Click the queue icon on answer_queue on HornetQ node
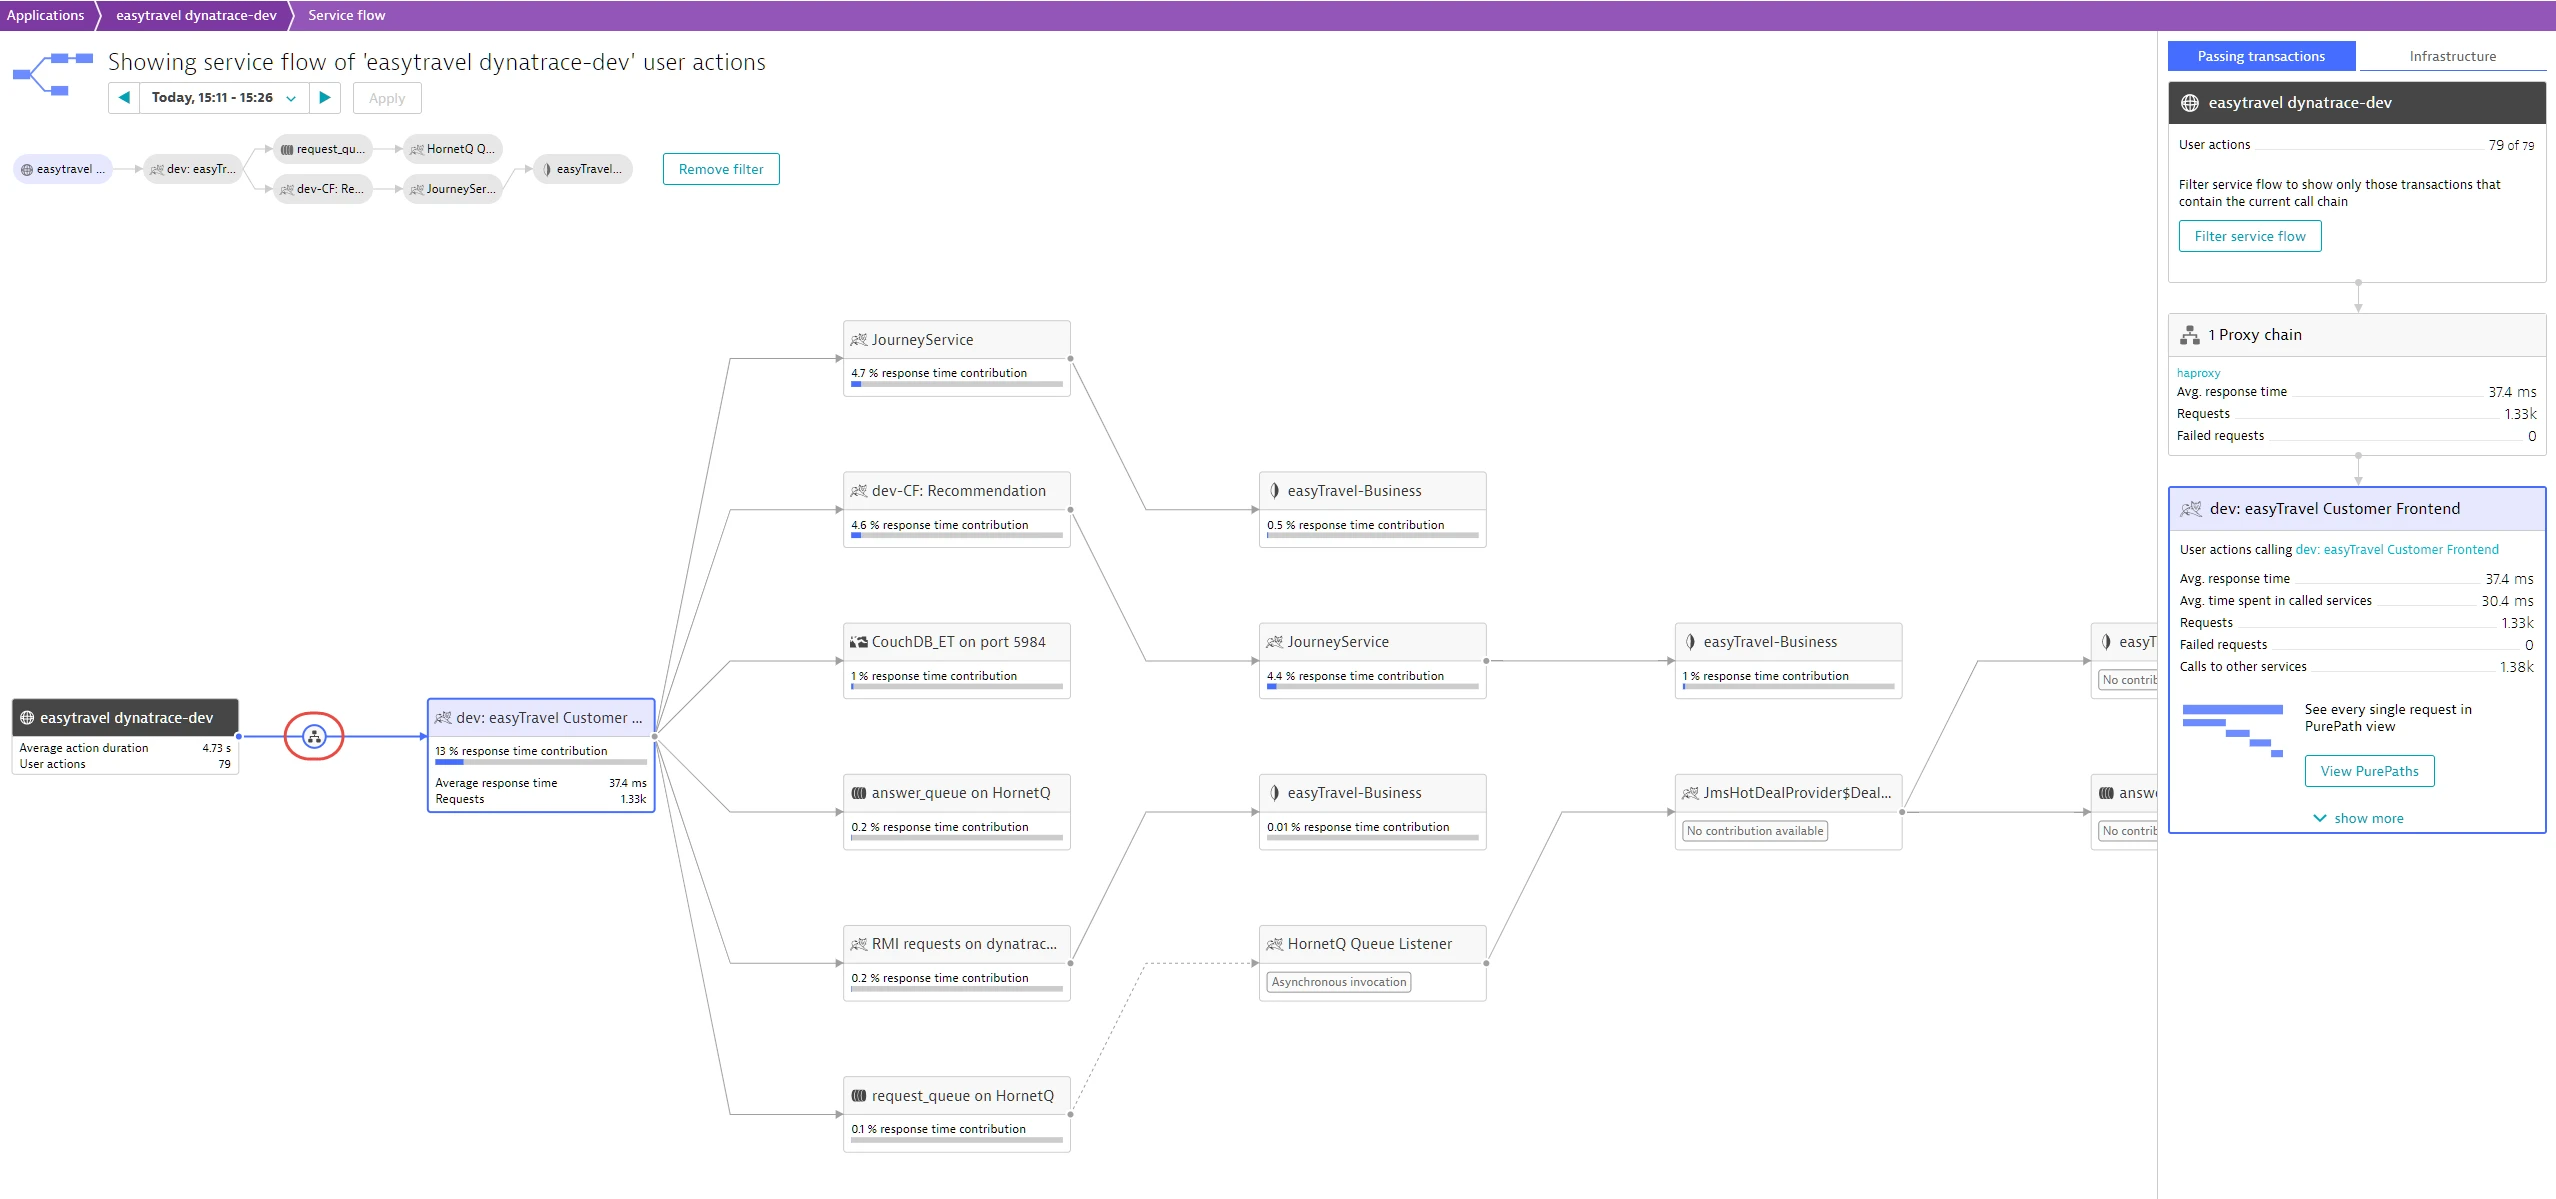 pos(858,792)
